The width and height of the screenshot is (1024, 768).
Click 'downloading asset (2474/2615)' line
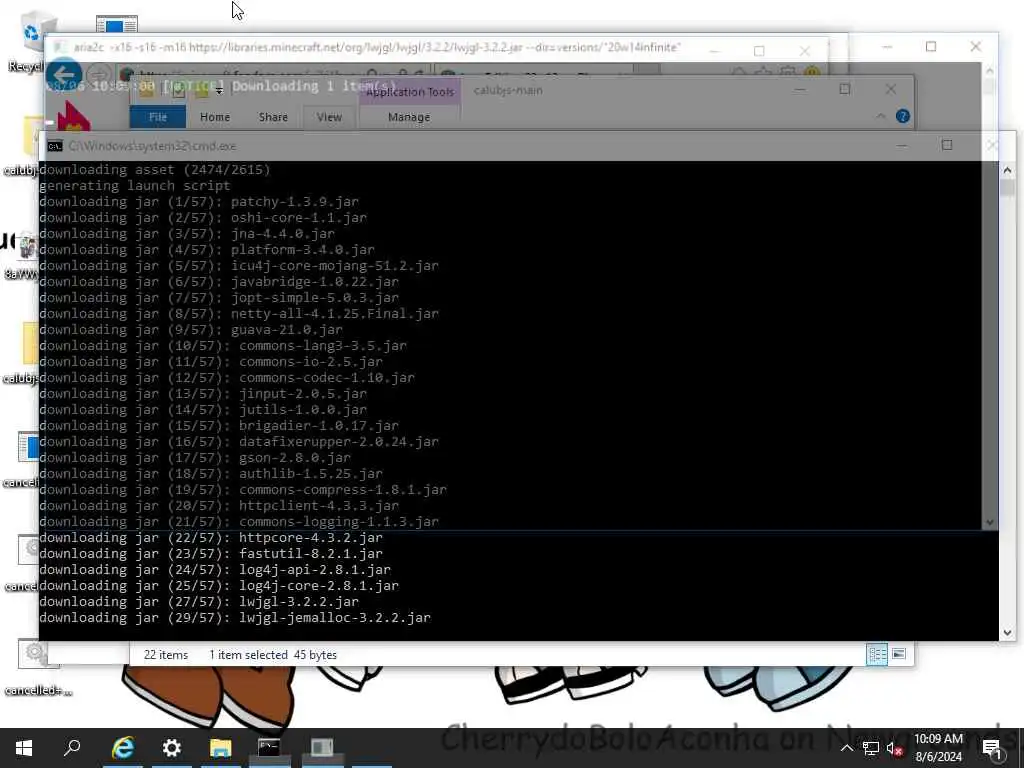155,169
